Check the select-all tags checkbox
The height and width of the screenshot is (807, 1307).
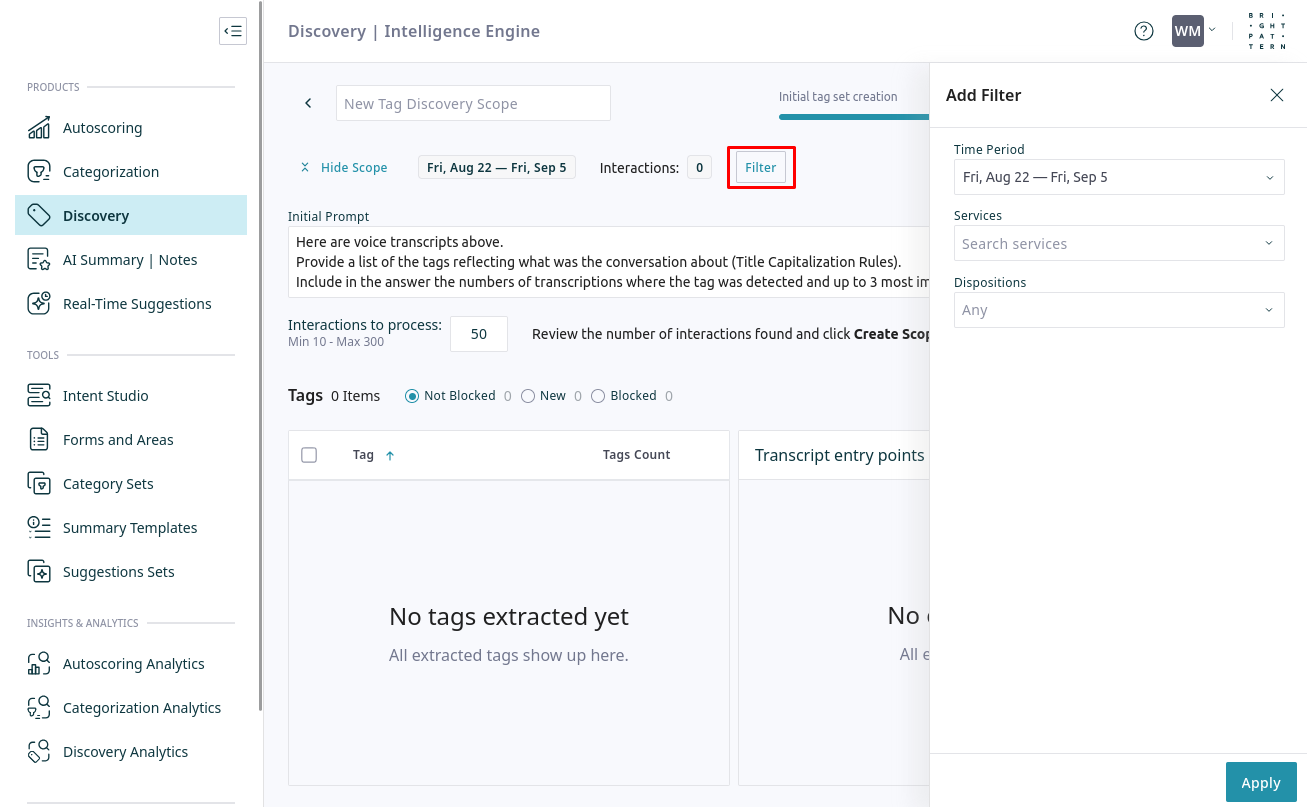point(309,455)
